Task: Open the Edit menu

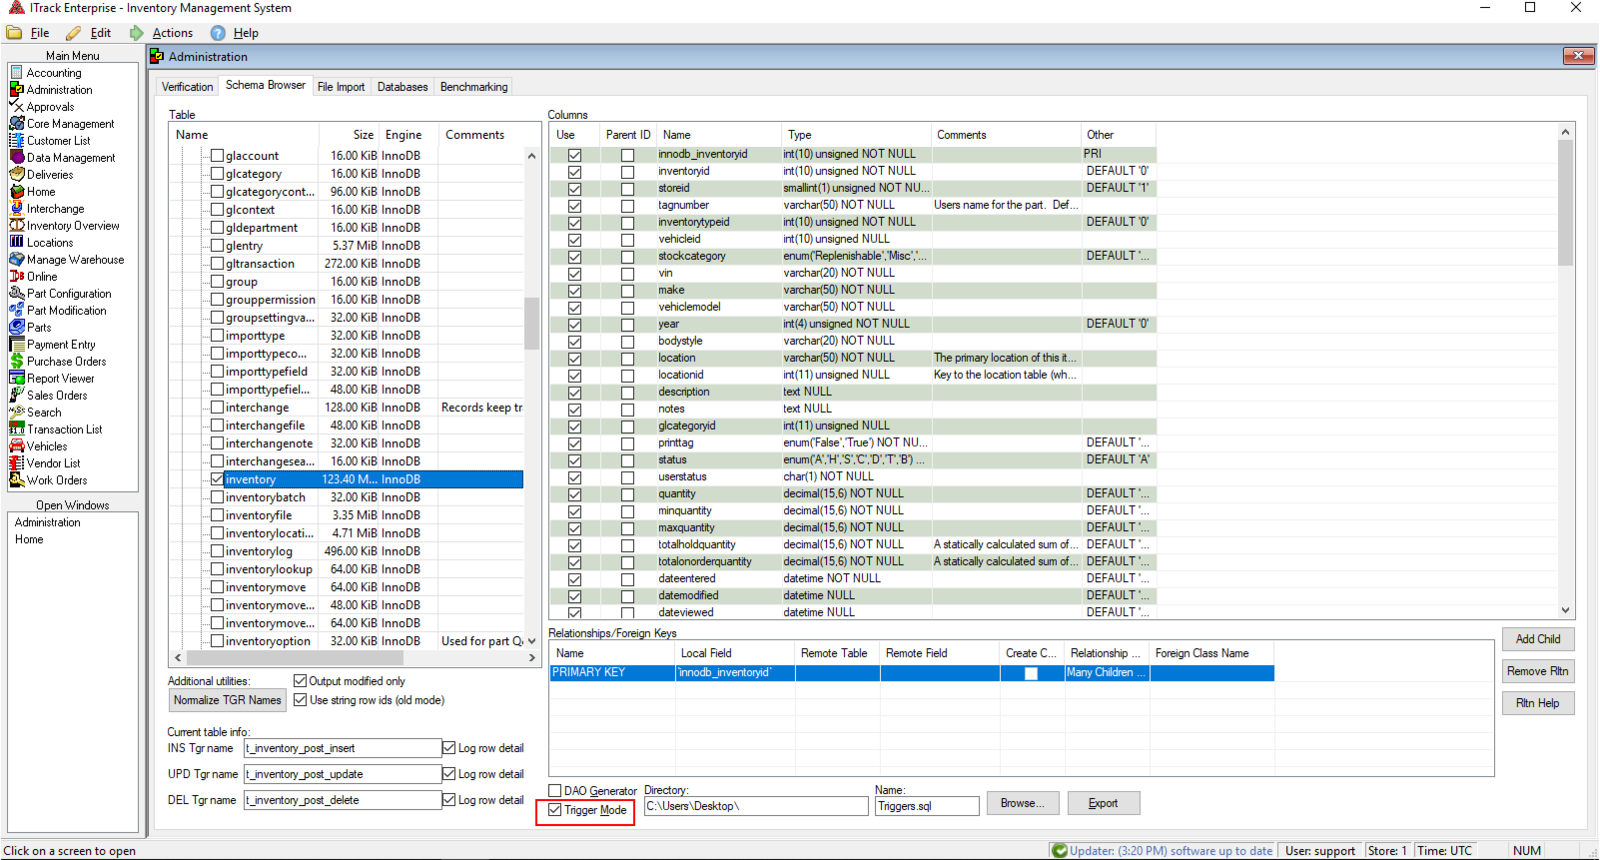Action: point(101,33)
